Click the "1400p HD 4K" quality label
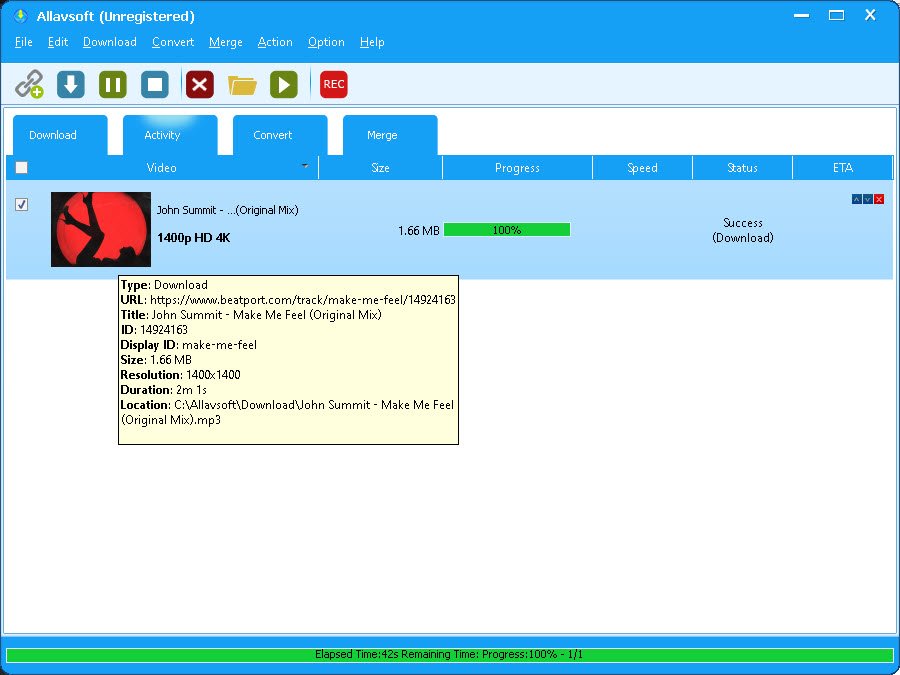Viewport: 900px width, 675px height. [193, 238]
